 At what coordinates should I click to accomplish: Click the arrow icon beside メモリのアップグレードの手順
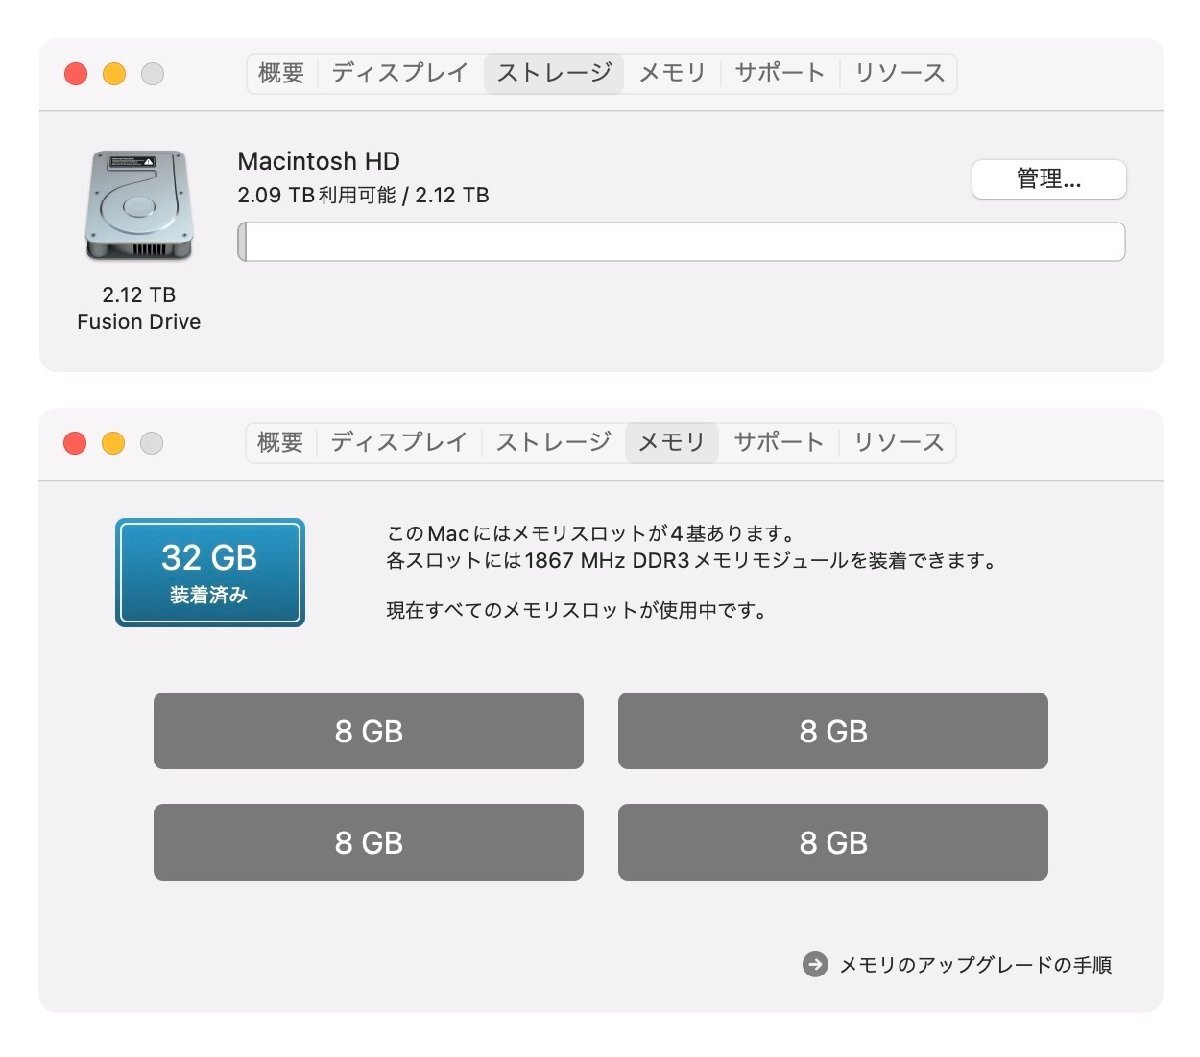815,964
